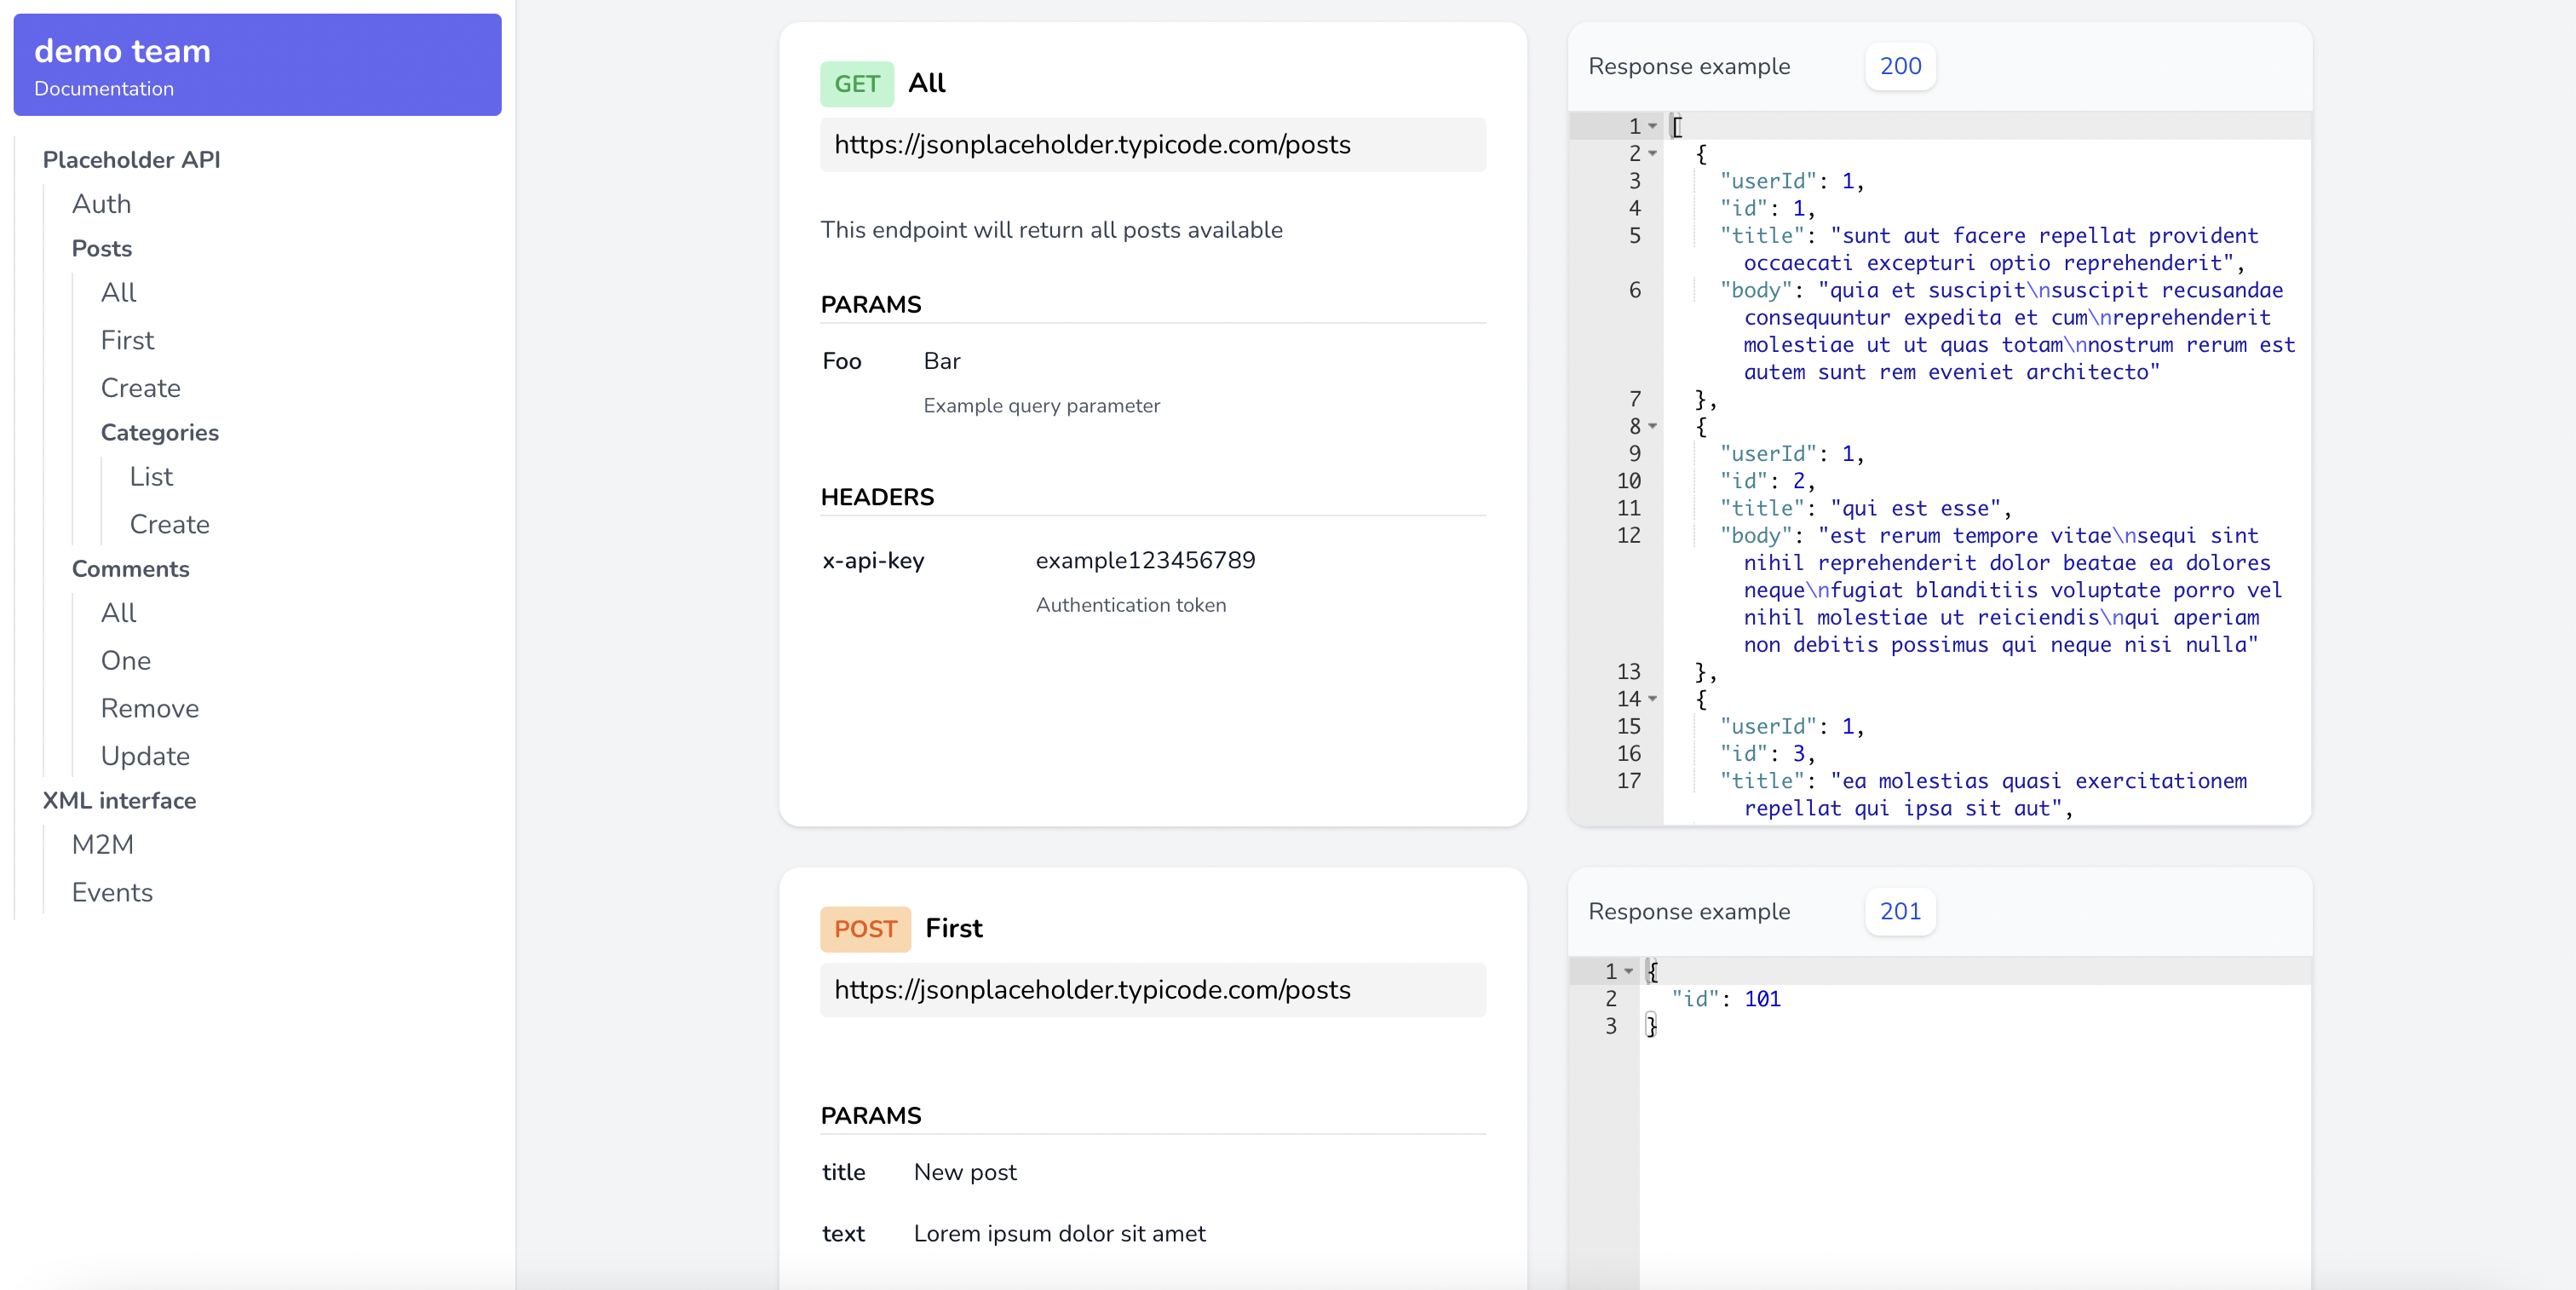Go to Events in the sidebar
Image resolution: width=2576 pixels, height=1290 pixels.
click(112, 893)
